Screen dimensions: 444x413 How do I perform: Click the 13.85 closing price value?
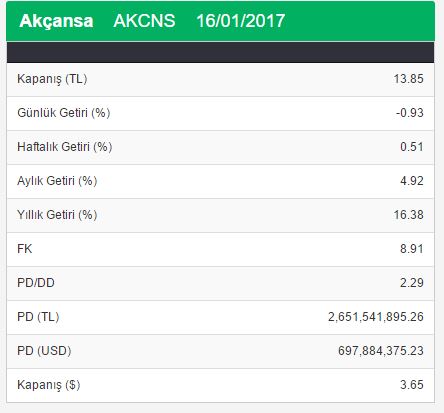click(x=409, y=79)
